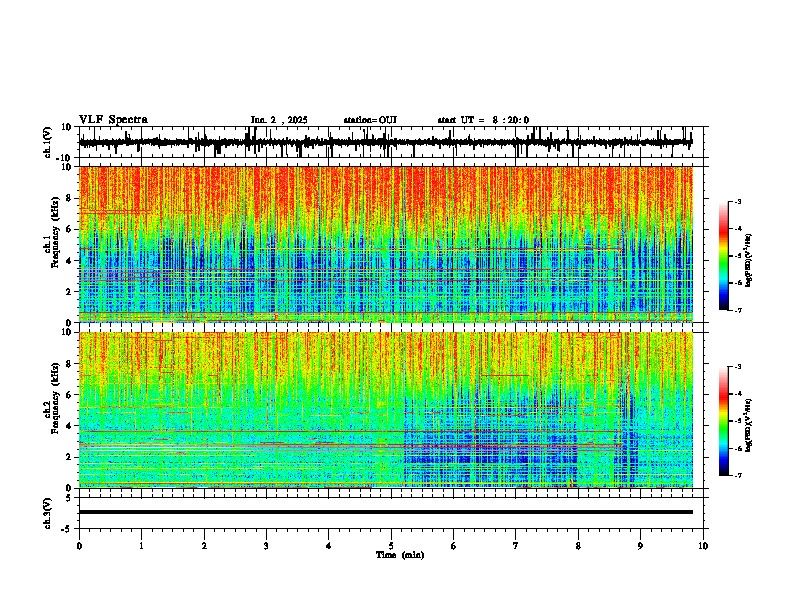This screenshot has height=612, width=792.
Task: Click the "ch.3(V)" axis label
Action: click(x=48, y=514)
